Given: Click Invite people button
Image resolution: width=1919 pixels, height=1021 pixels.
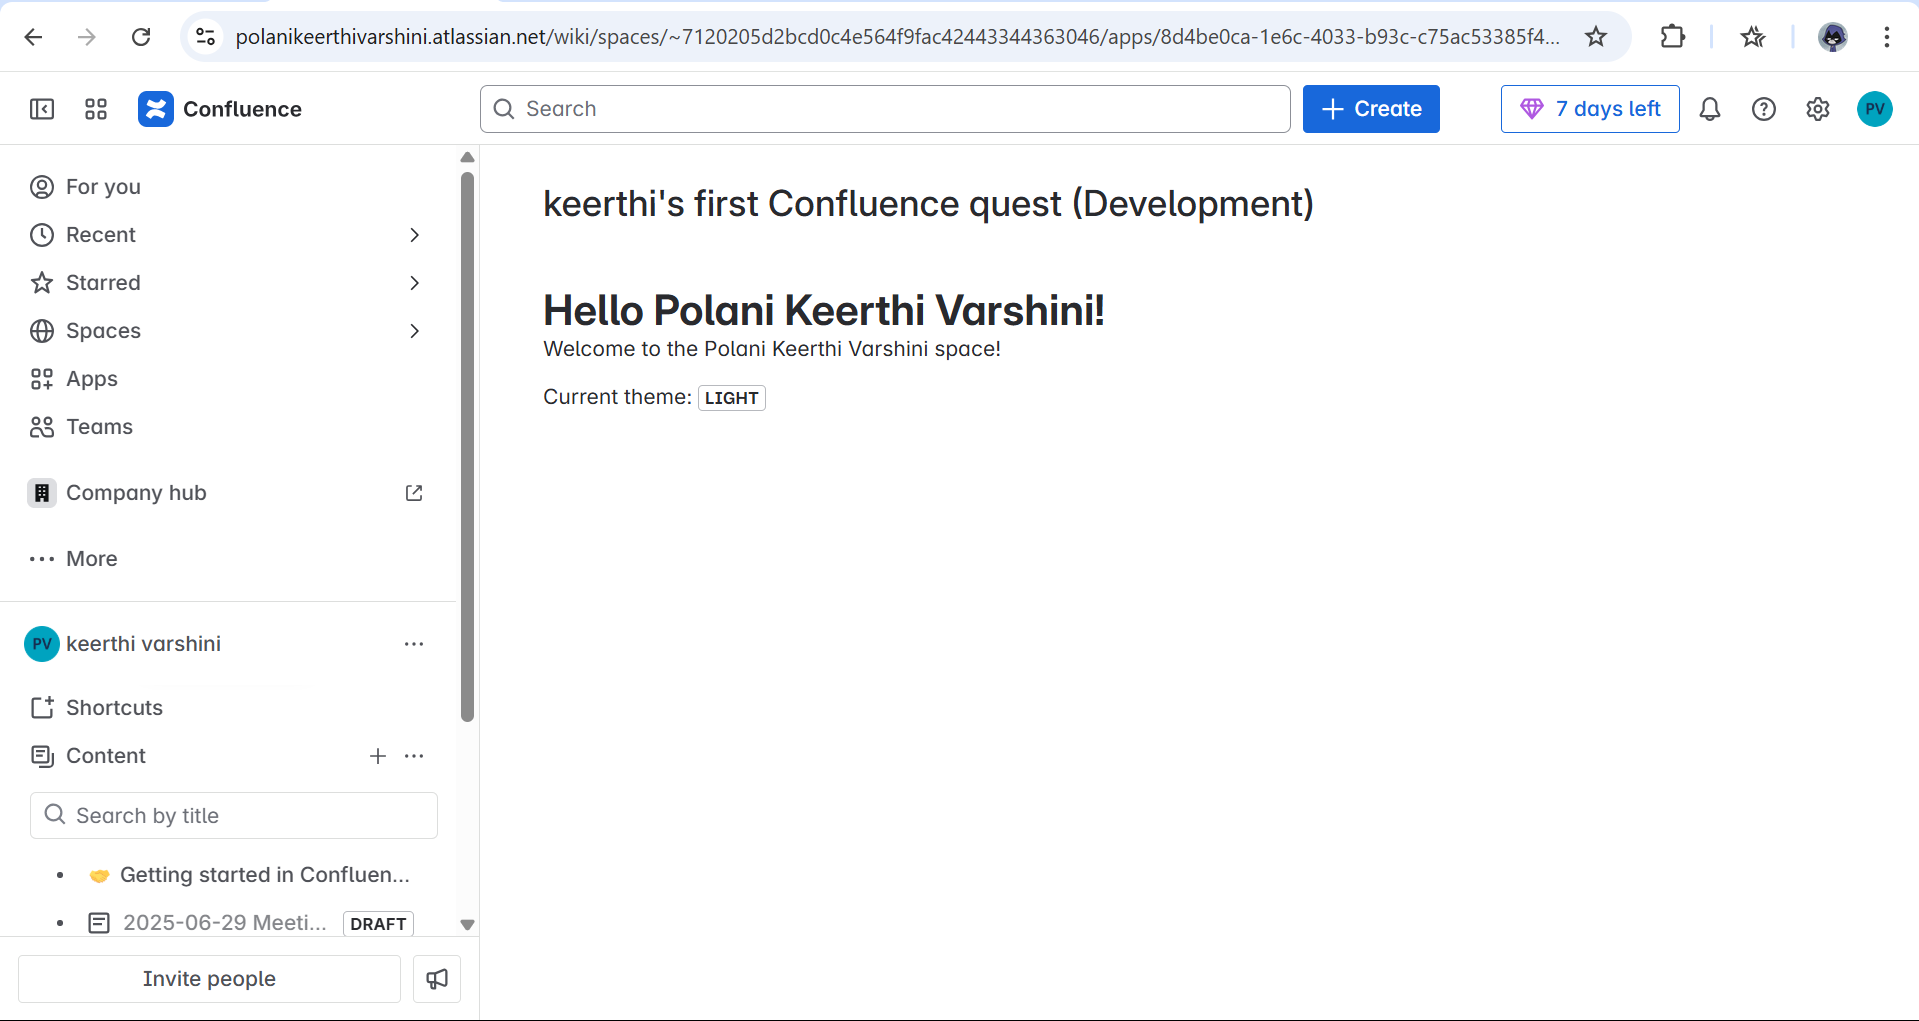Looking at the screenshot, I should tap(209, 979).
